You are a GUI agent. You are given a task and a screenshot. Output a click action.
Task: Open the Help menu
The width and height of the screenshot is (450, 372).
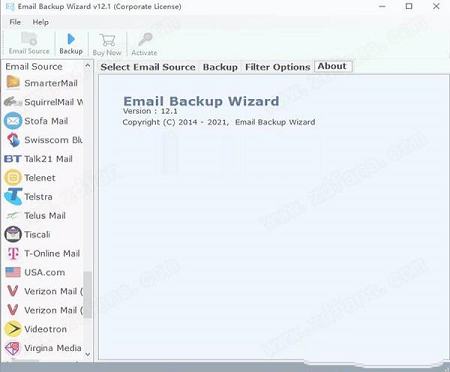(x=40, y=22)
